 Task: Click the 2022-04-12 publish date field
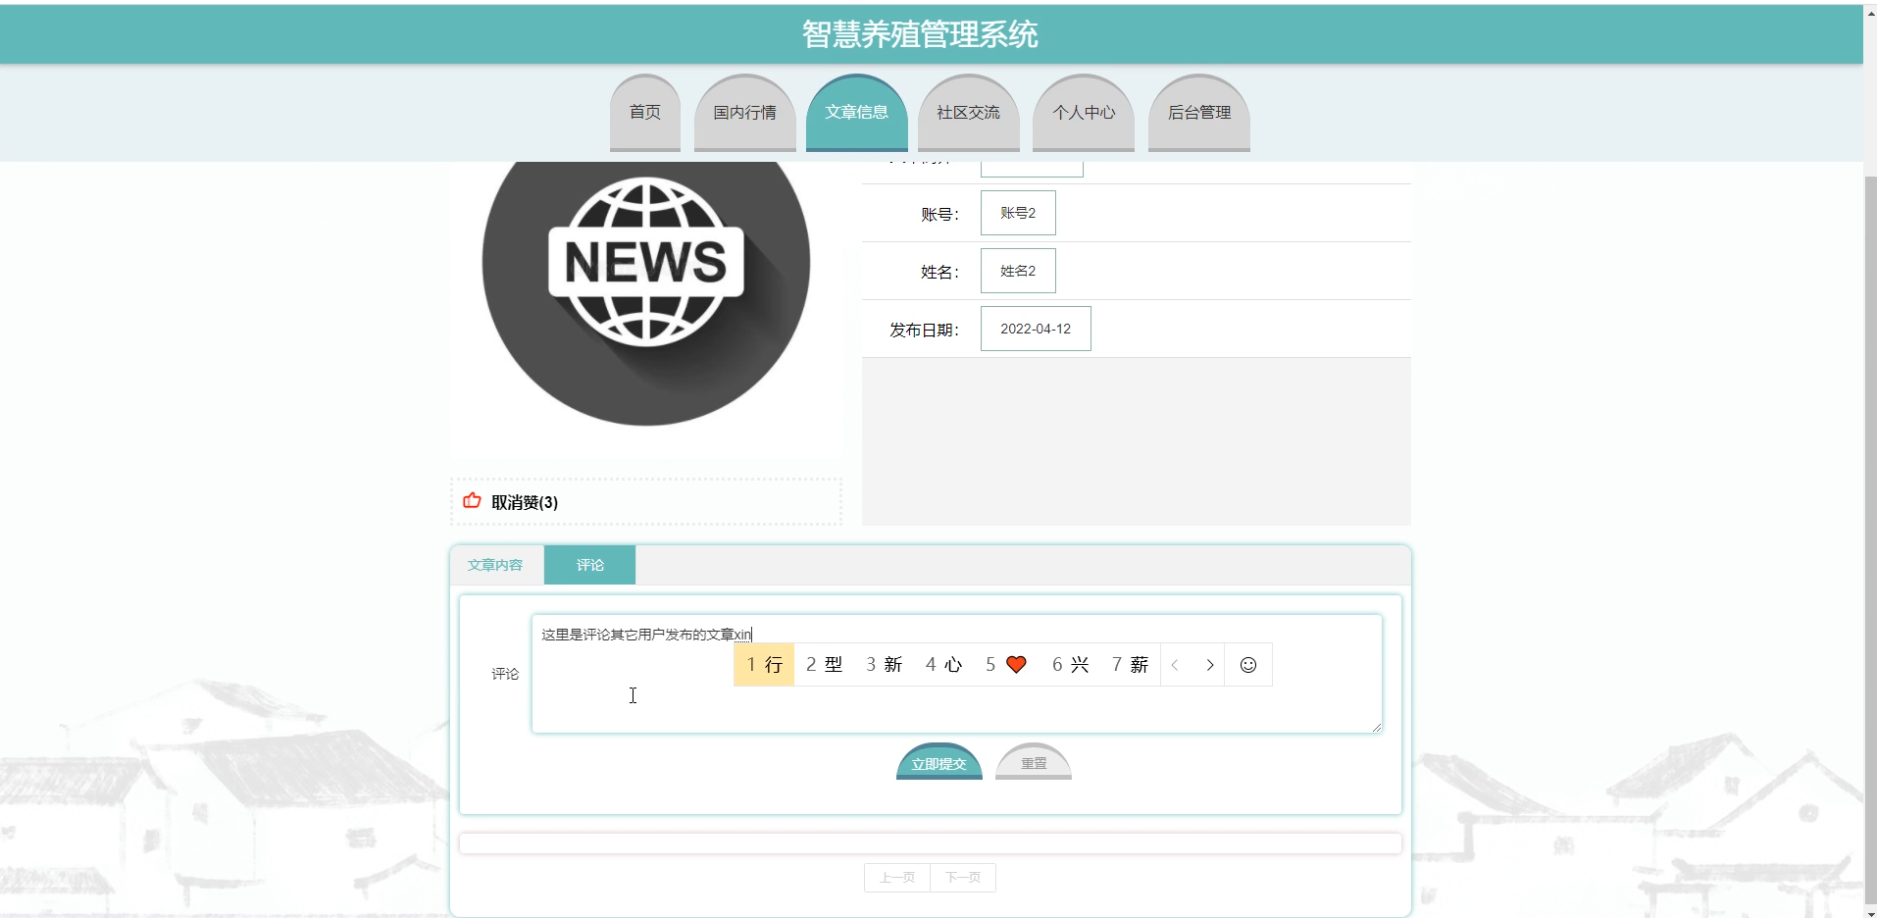click(1036, 329)
